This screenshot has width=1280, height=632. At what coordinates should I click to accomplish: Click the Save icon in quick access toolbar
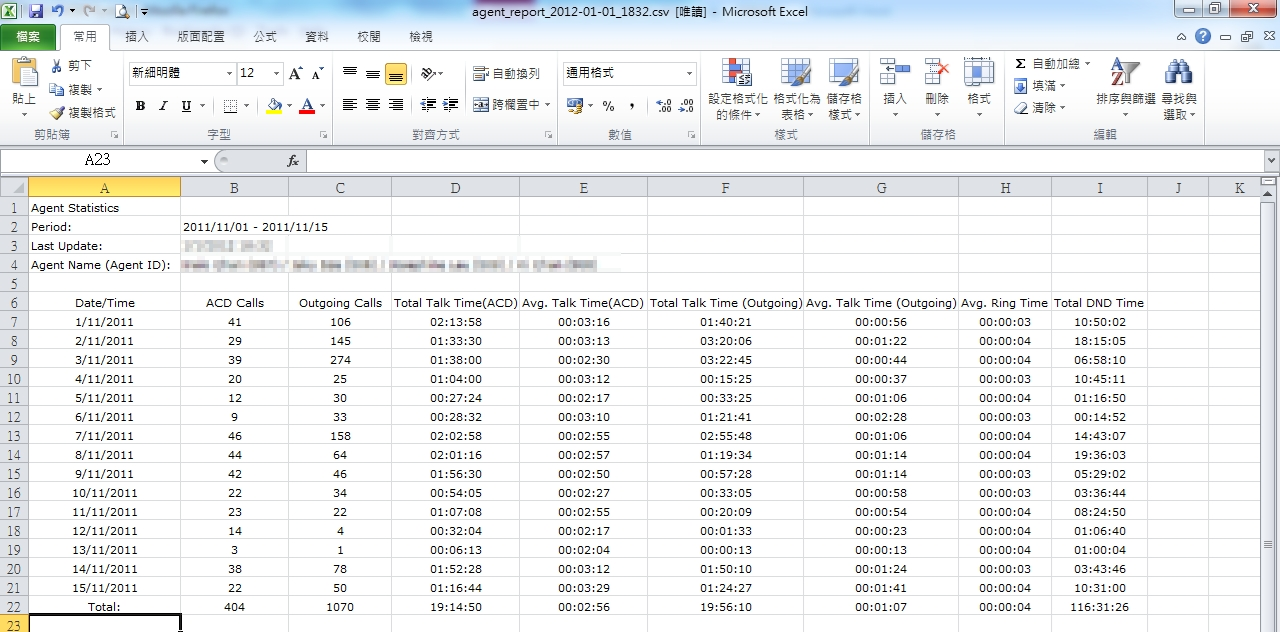(36, 12)
